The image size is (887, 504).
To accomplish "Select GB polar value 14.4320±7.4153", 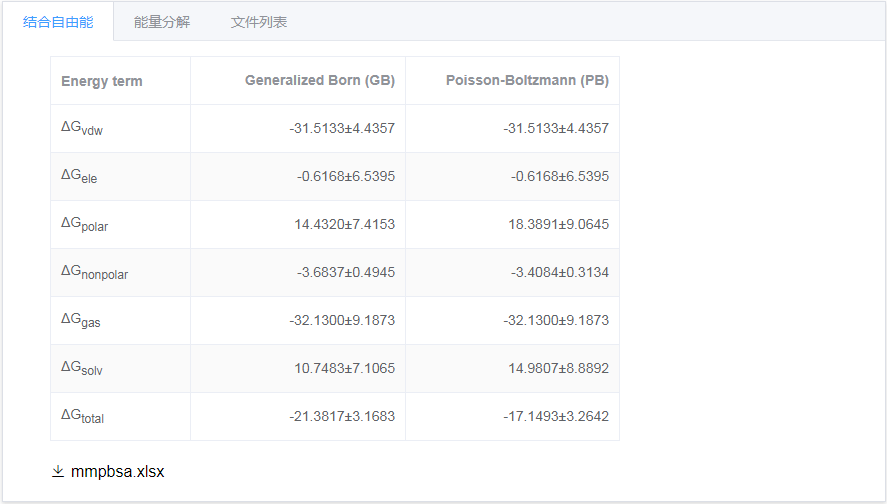I will pyautogui.click(x=345, y=224).
